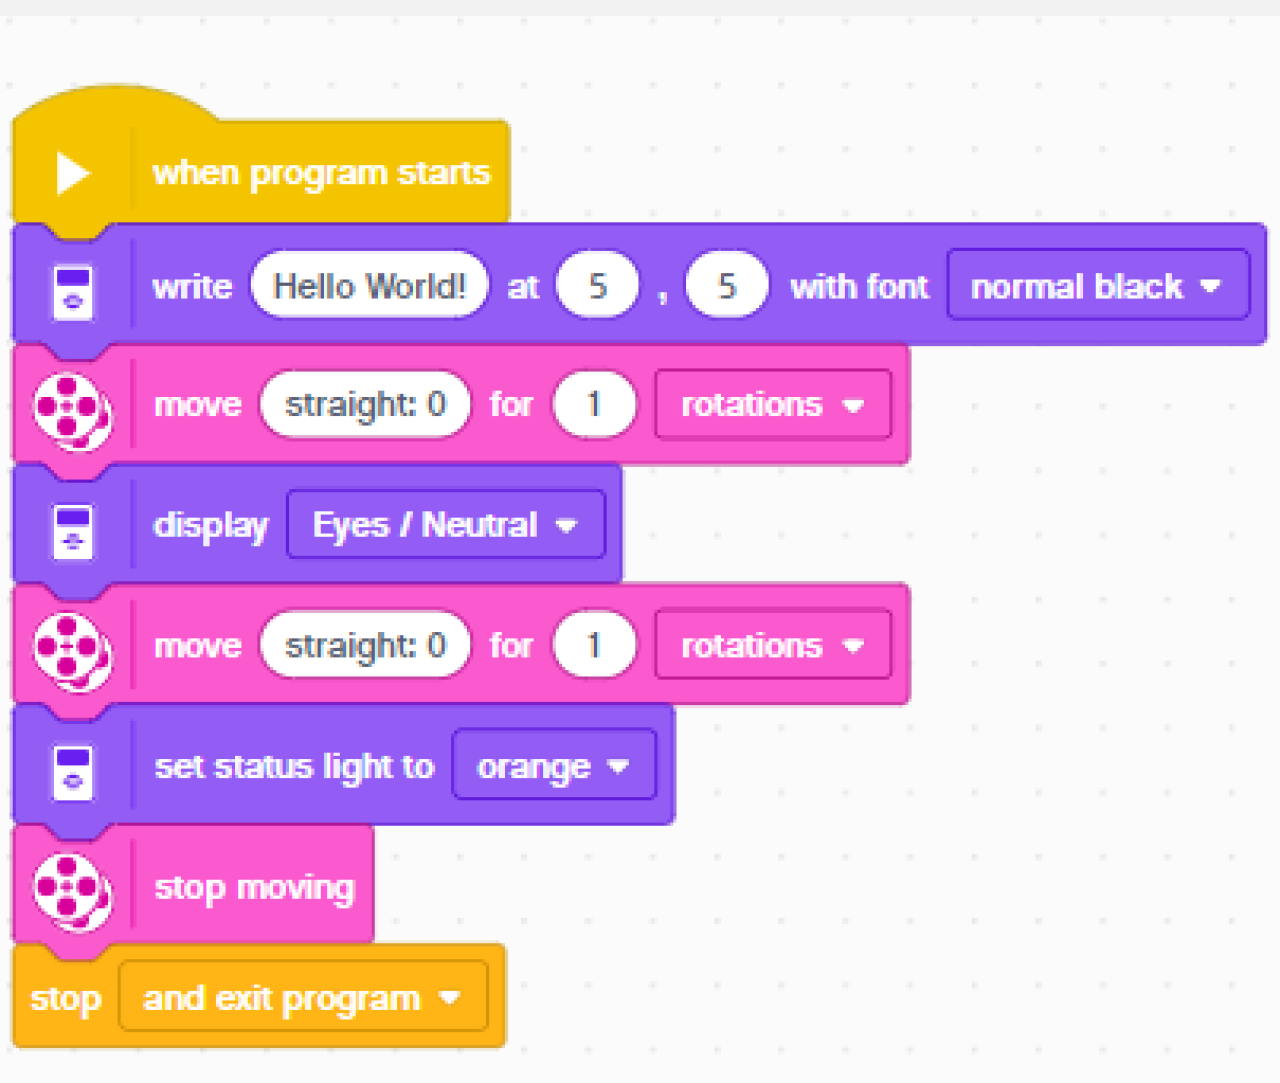Click the second coordinate field after the comma

[x=727, y=286]
